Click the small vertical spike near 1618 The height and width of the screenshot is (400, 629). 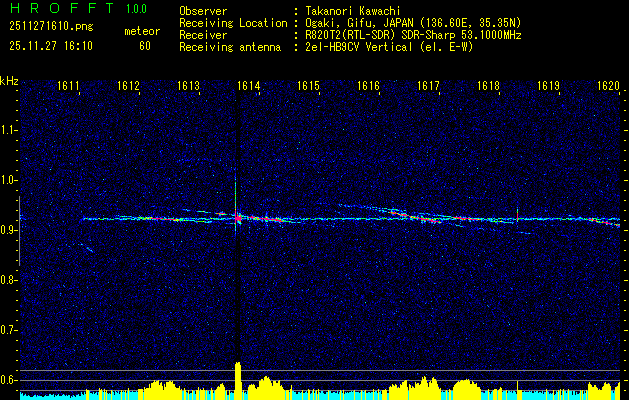517,215
